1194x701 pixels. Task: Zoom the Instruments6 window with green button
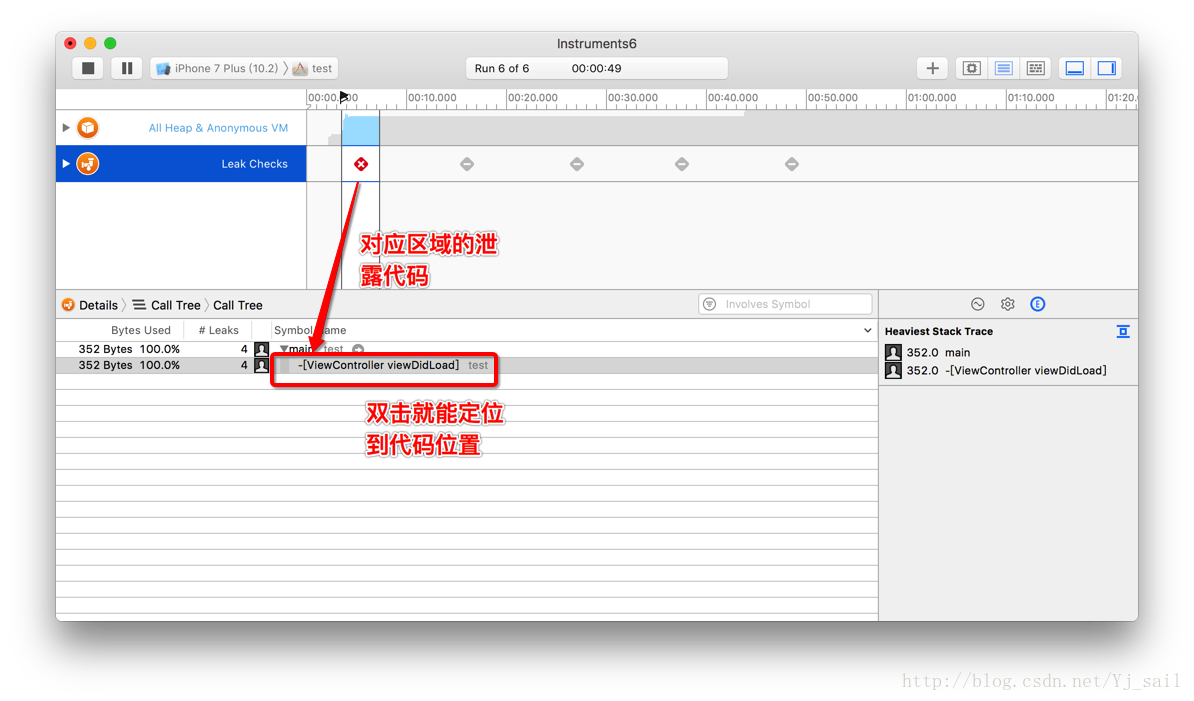(x=110, y=43)
